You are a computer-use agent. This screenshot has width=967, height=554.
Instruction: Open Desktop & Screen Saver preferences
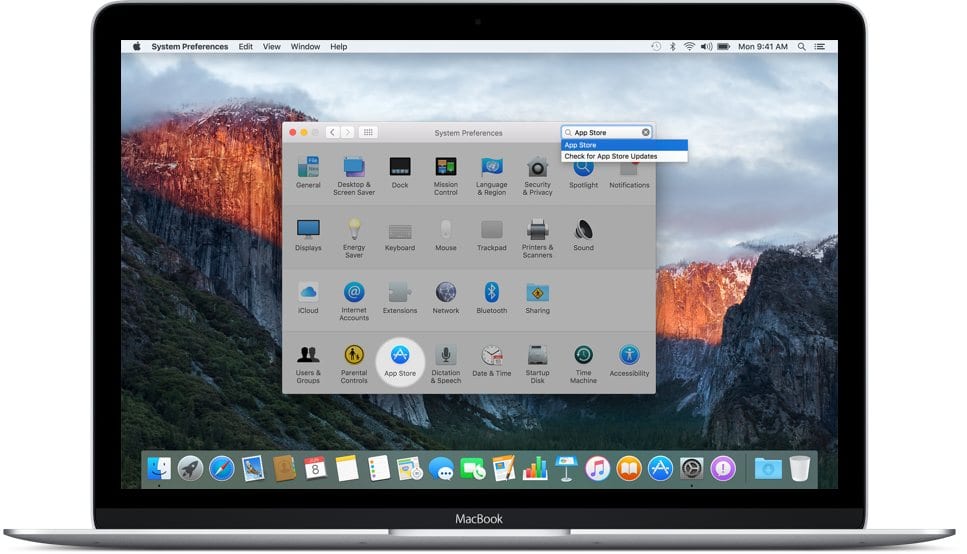pyautogui.click(x=354, y=176)
